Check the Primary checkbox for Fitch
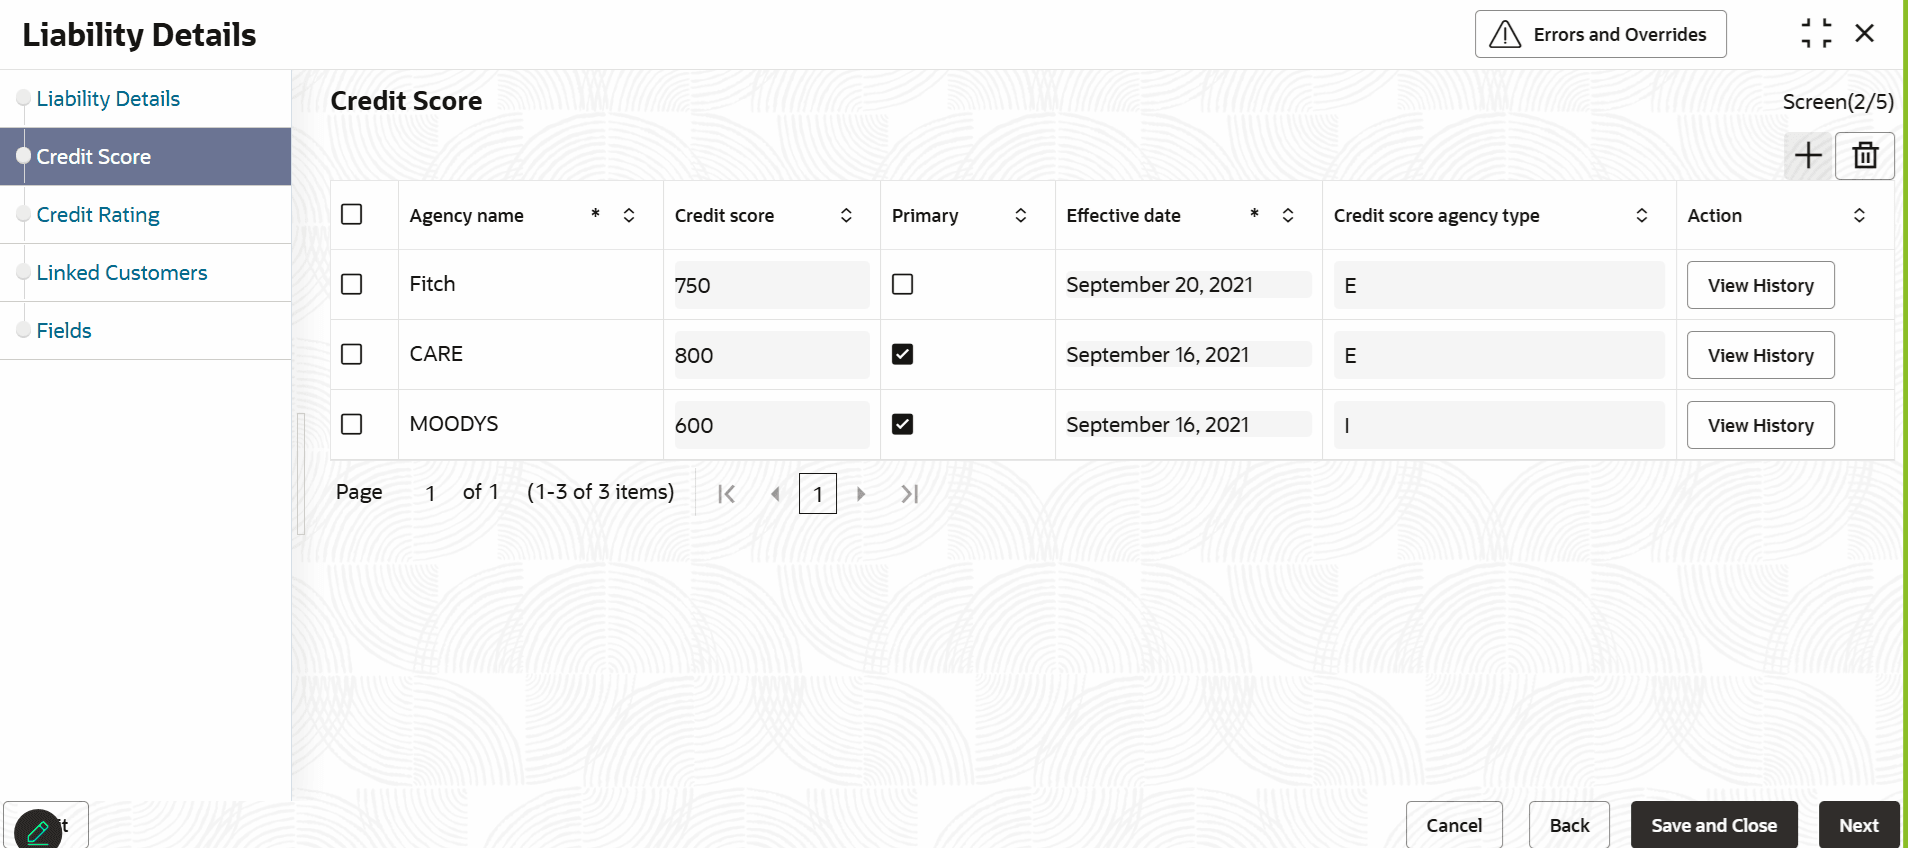The image size is (1908, 848). coord(902,285)
